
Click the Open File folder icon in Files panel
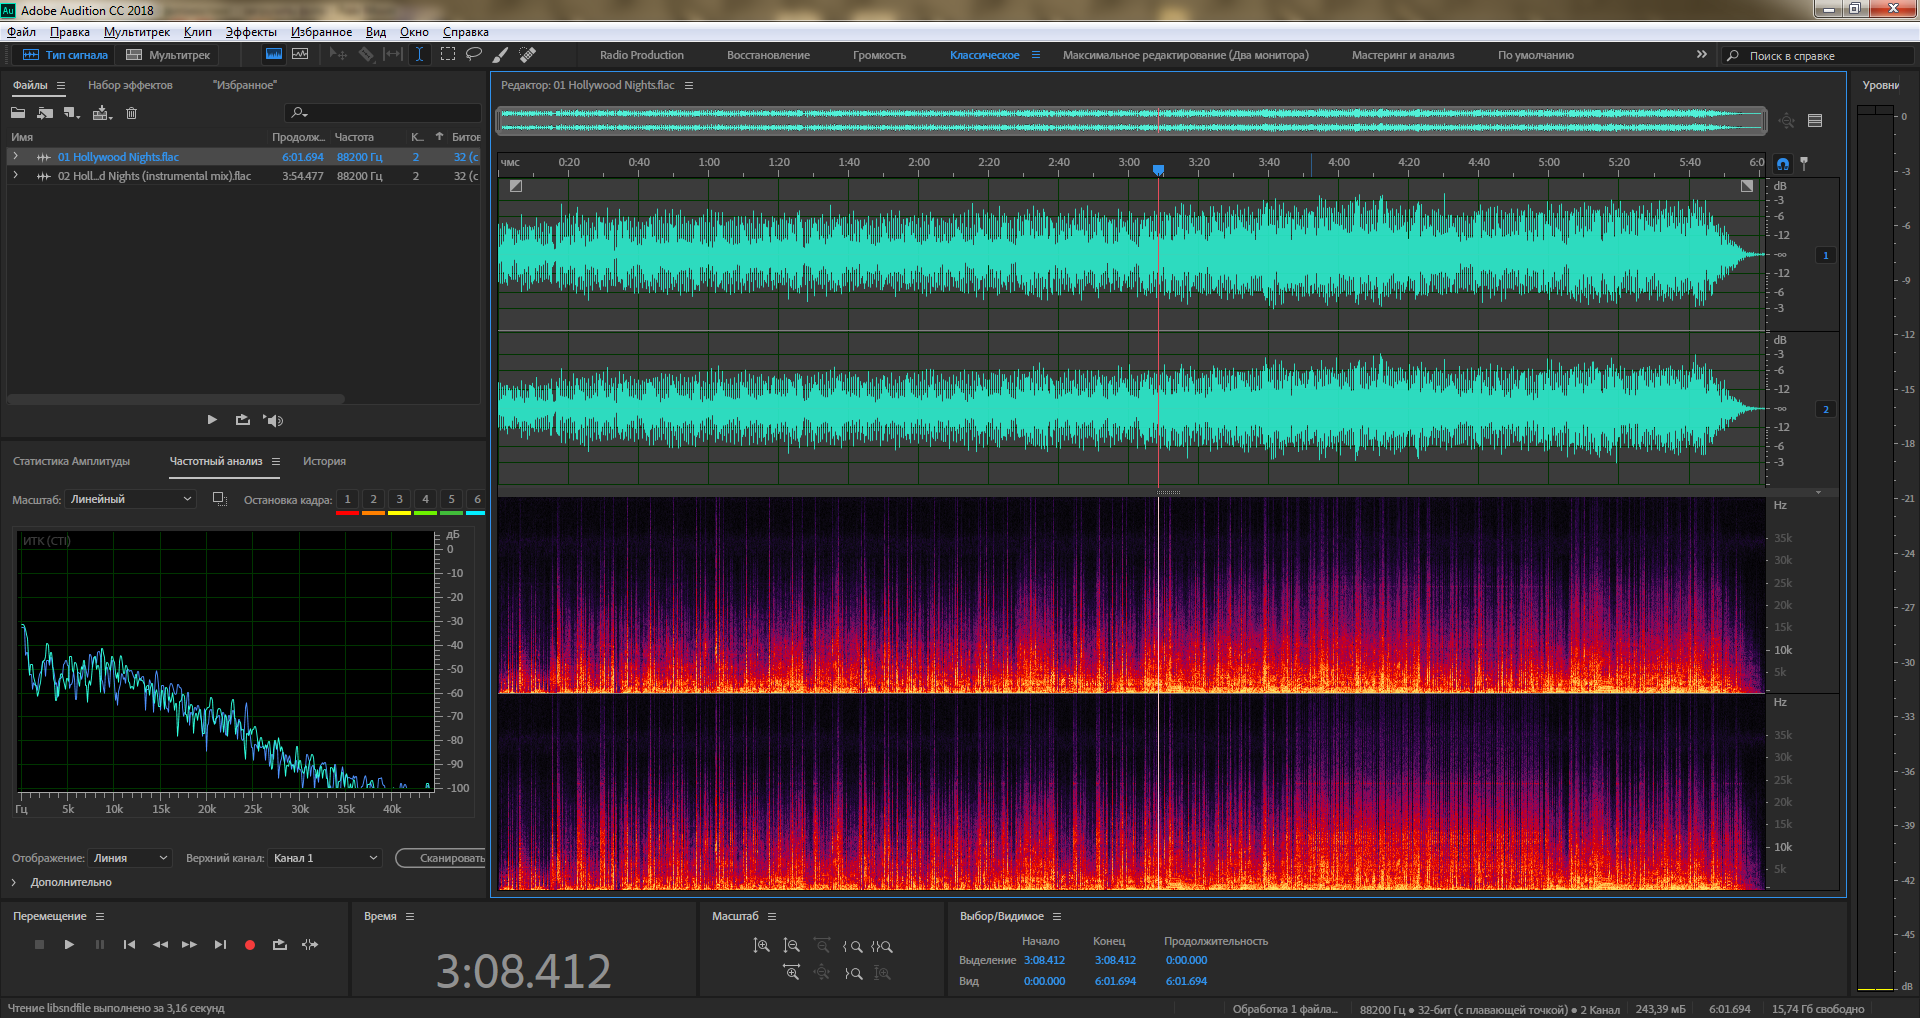point(18,113)
